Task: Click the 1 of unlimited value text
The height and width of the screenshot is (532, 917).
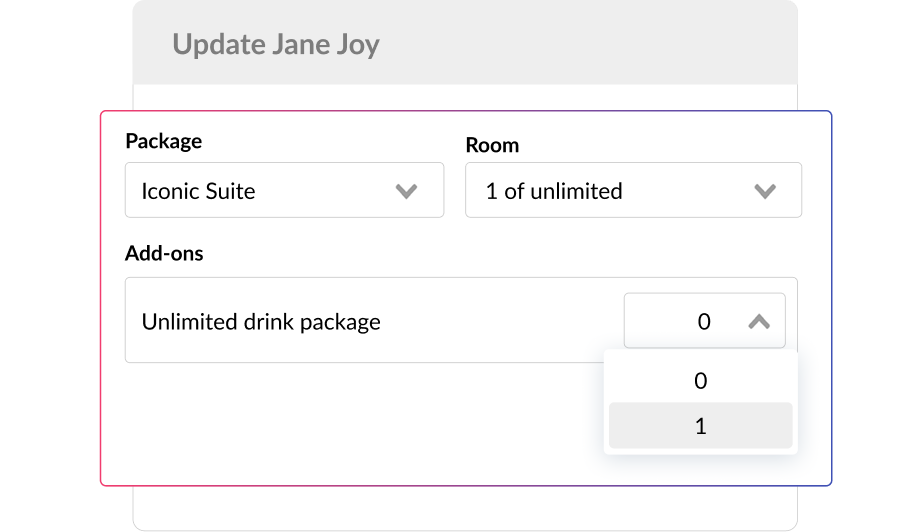Action: click(554, 191)
